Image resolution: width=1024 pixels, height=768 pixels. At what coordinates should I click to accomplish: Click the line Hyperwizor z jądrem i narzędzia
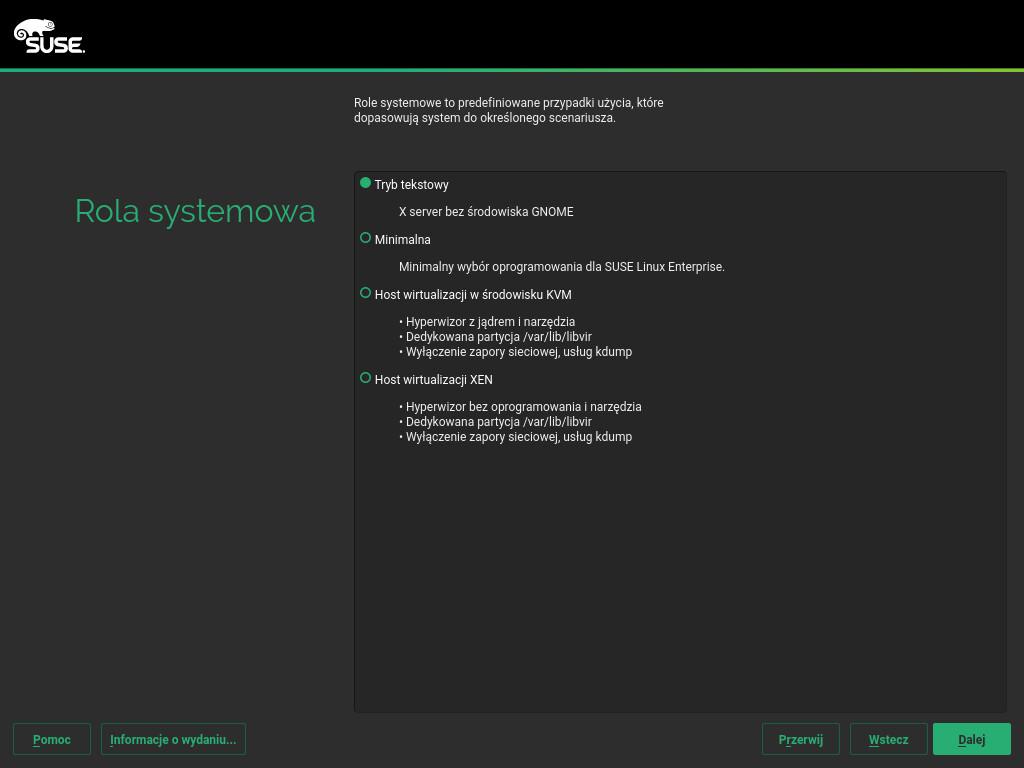click(x=487, y=321)
